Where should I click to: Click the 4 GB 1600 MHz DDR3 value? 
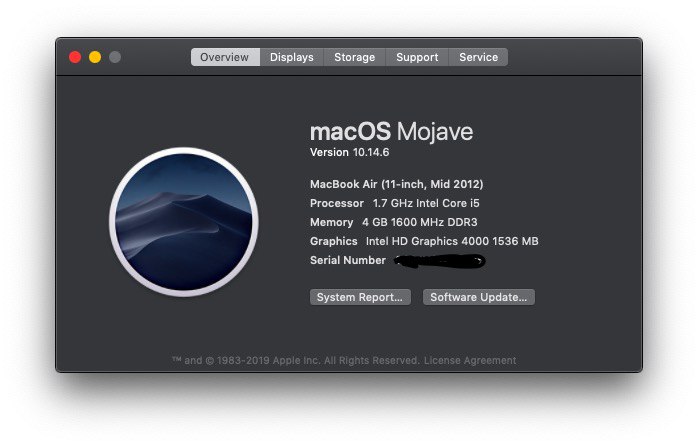(419, 222)
